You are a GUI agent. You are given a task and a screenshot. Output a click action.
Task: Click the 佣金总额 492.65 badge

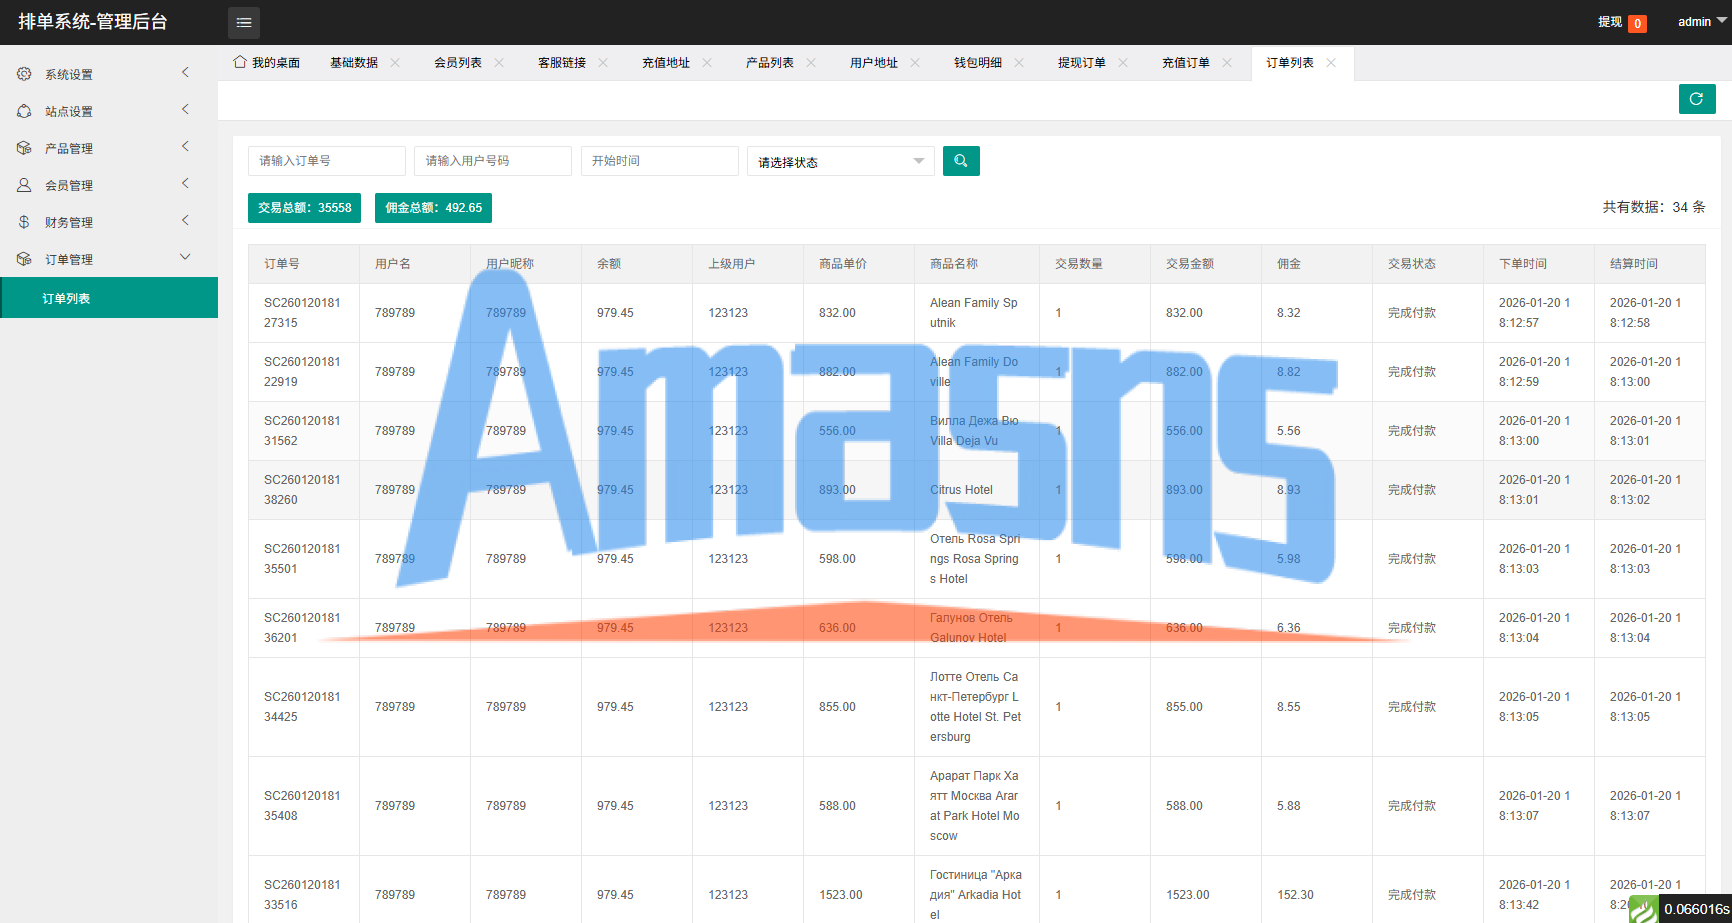[x=433, y=208]
